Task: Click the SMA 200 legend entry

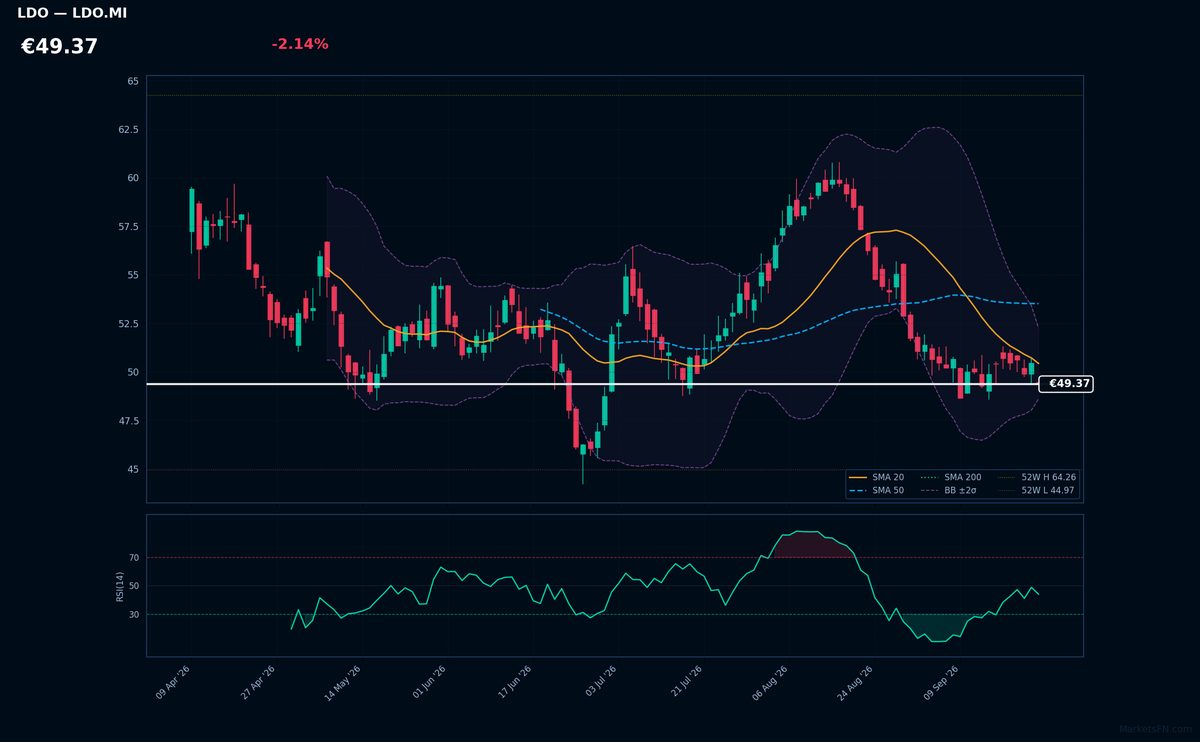Action: 951,478
